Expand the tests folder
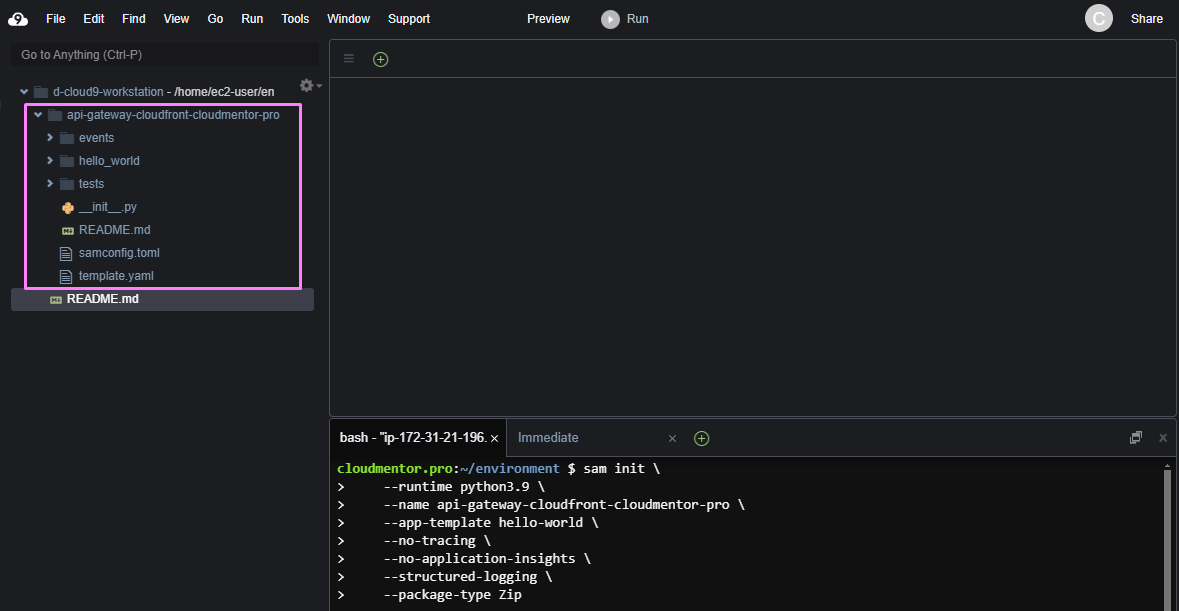This screenshot has width=1179, height=611. coord(50,183)
